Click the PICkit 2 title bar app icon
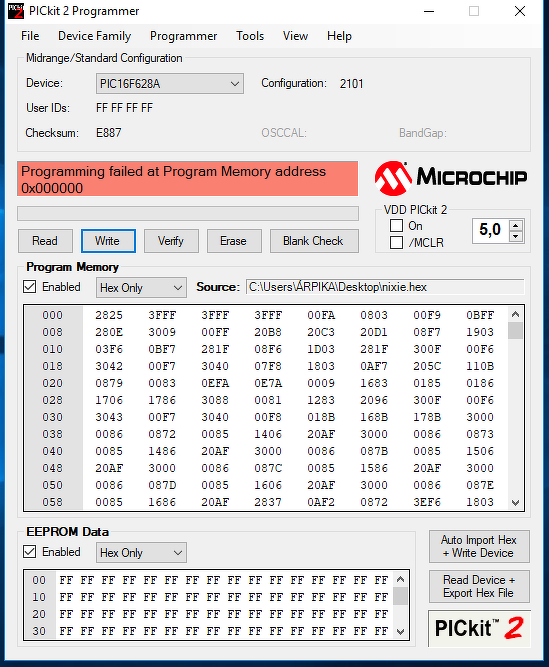This screenshot has width=549, height=667. point(16,11)
